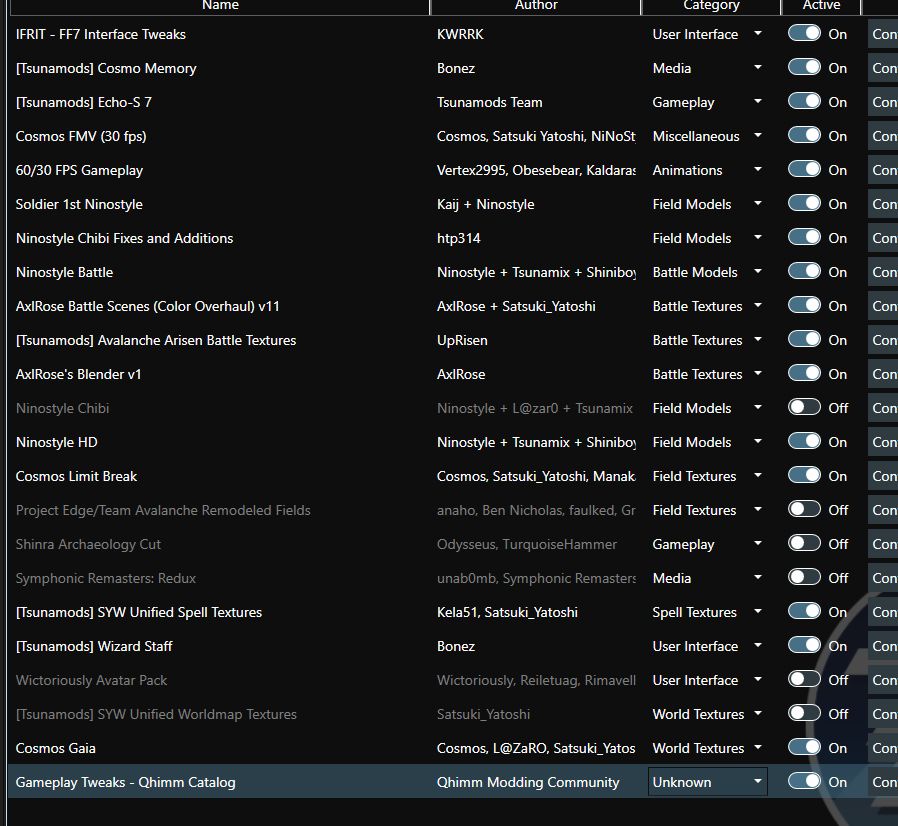The image size is (898, 826).
Task: Activate the Symphonic Remasters: Redux toggle
Action: [804, 577]
